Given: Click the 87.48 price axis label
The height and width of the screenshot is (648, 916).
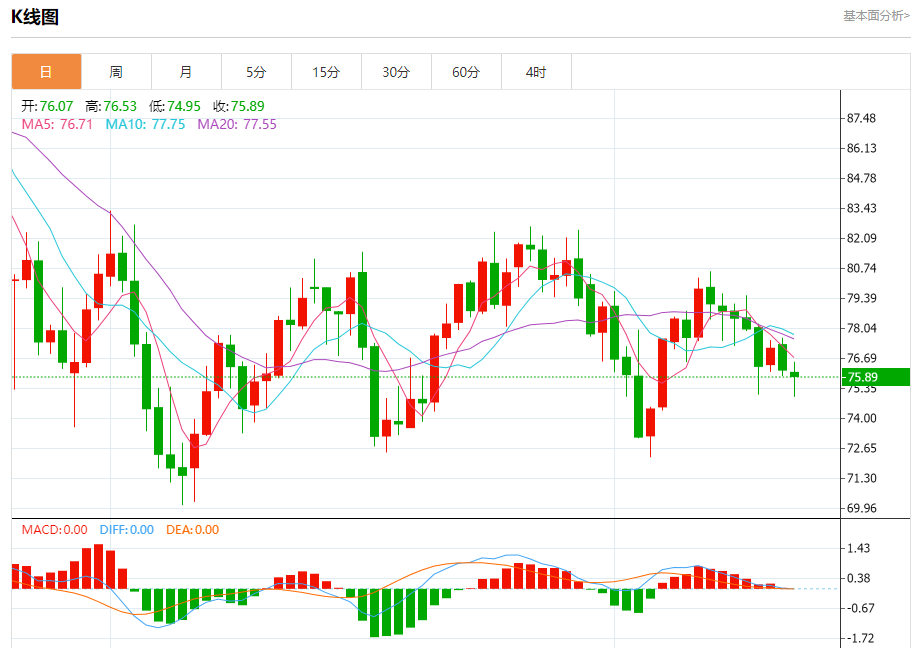Looking at the screenshot, I should point(862,119).
